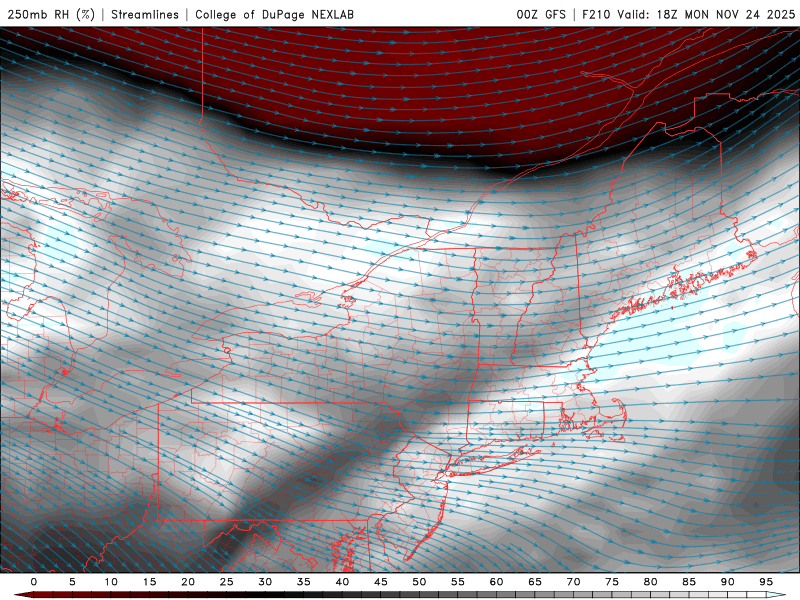Click the '75' value on the color scale
This screenshot has height=600, width=800.
612,582
